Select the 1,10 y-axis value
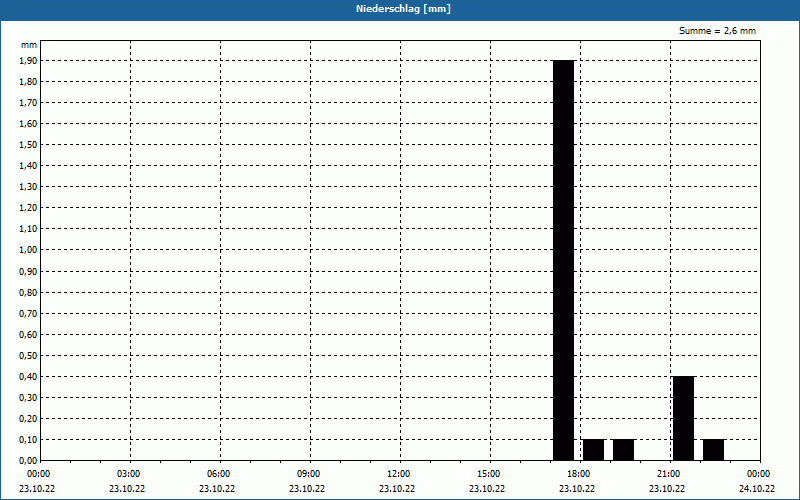 (28, 229)
